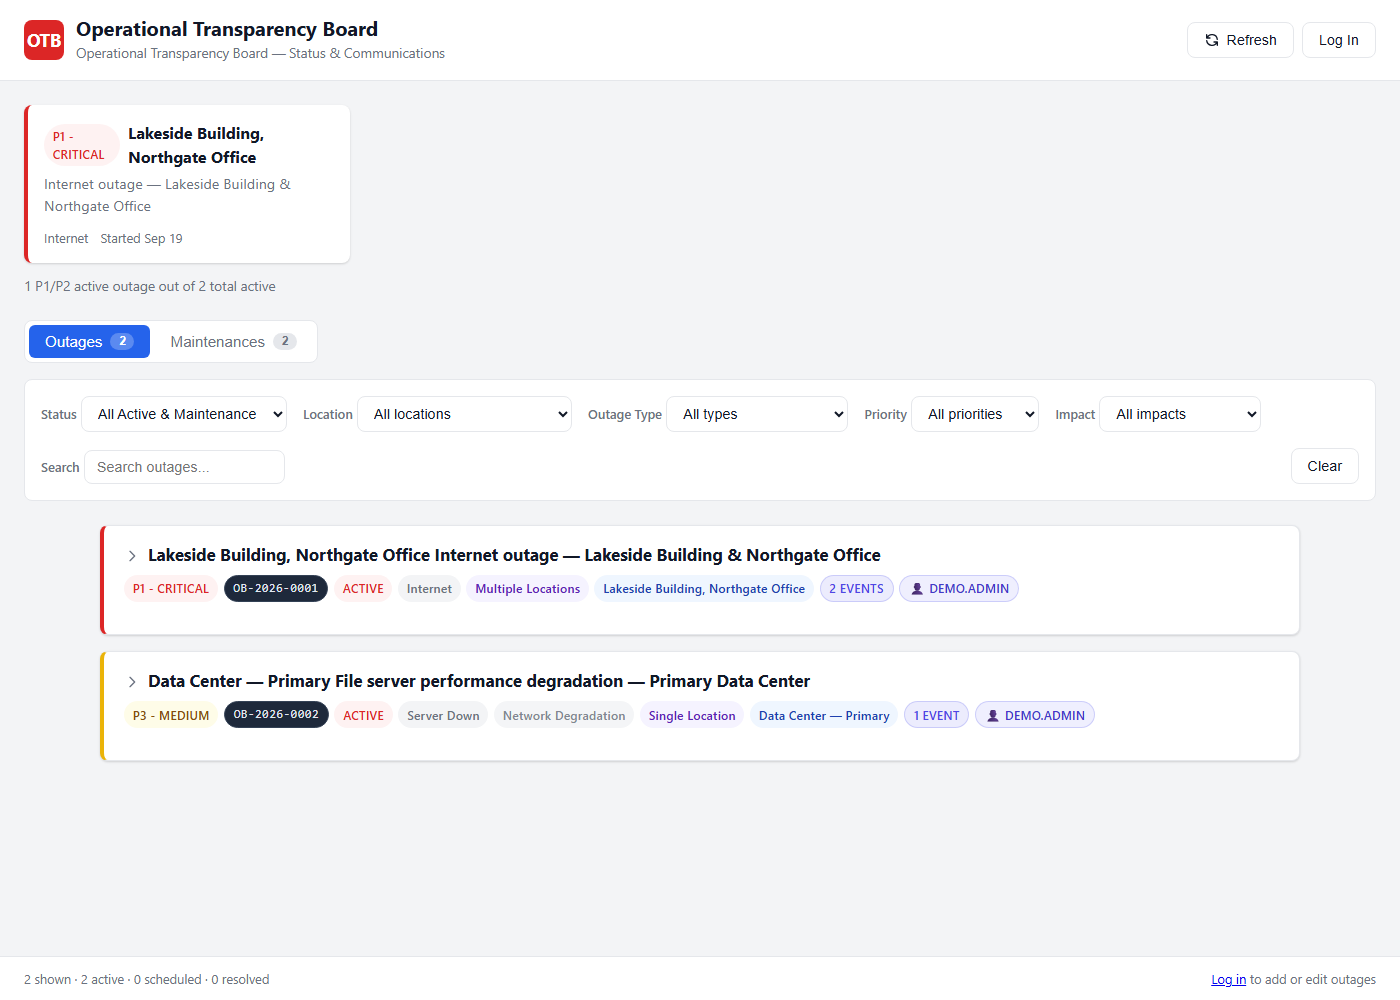Focus the Search outages field
Image resolution: width=1400 pixels, height=1000 pixels.
pos(185,467)
